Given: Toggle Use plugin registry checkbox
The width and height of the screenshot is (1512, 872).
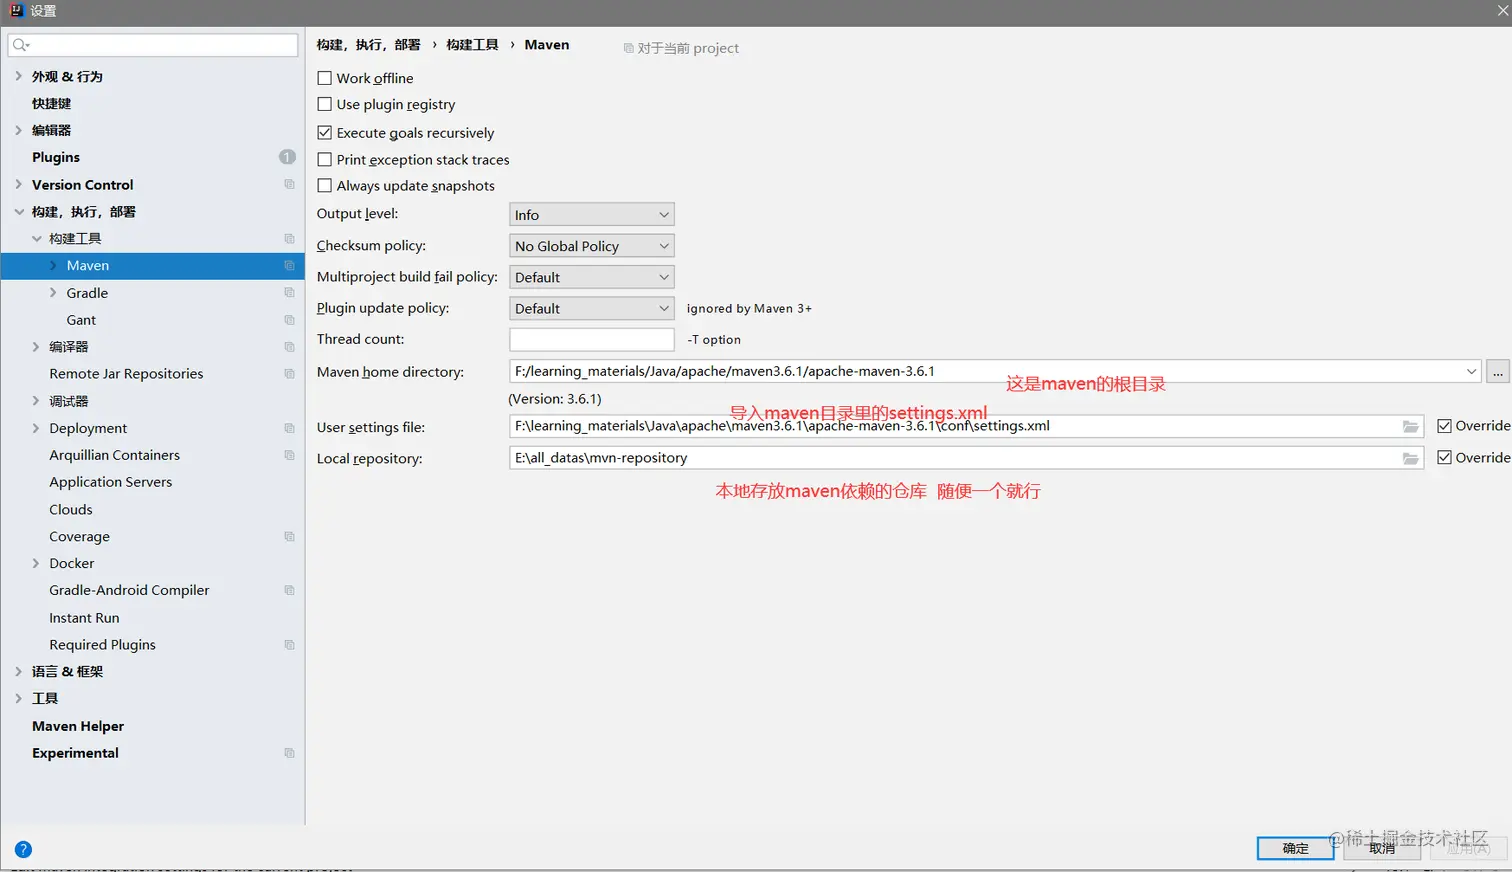Looking at the screenshot, I should (x=324, y=104).
